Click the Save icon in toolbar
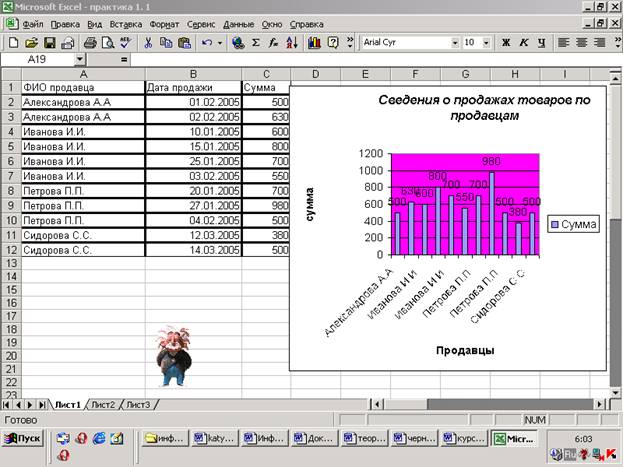Viewport: 623px width, 467px height. (x=50, y=43)
